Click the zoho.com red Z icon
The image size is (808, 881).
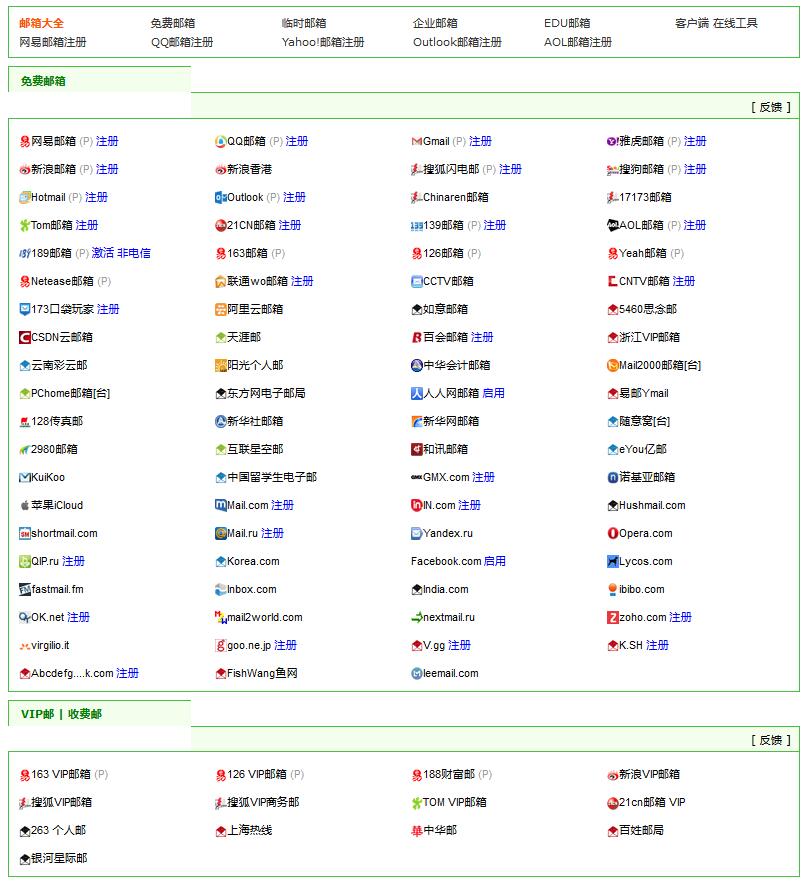612,618
